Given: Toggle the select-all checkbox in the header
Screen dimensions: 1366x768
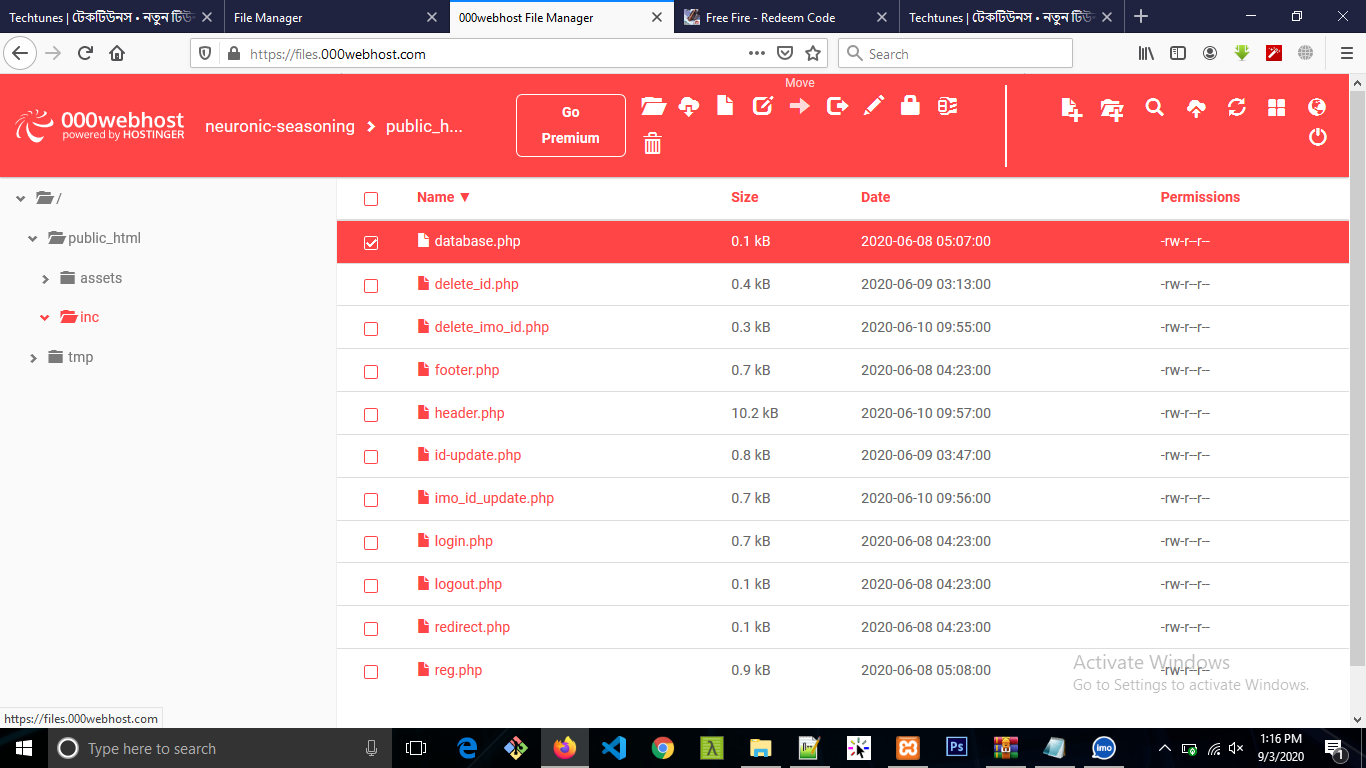Looking at the screenshot, I should point(371,199).
